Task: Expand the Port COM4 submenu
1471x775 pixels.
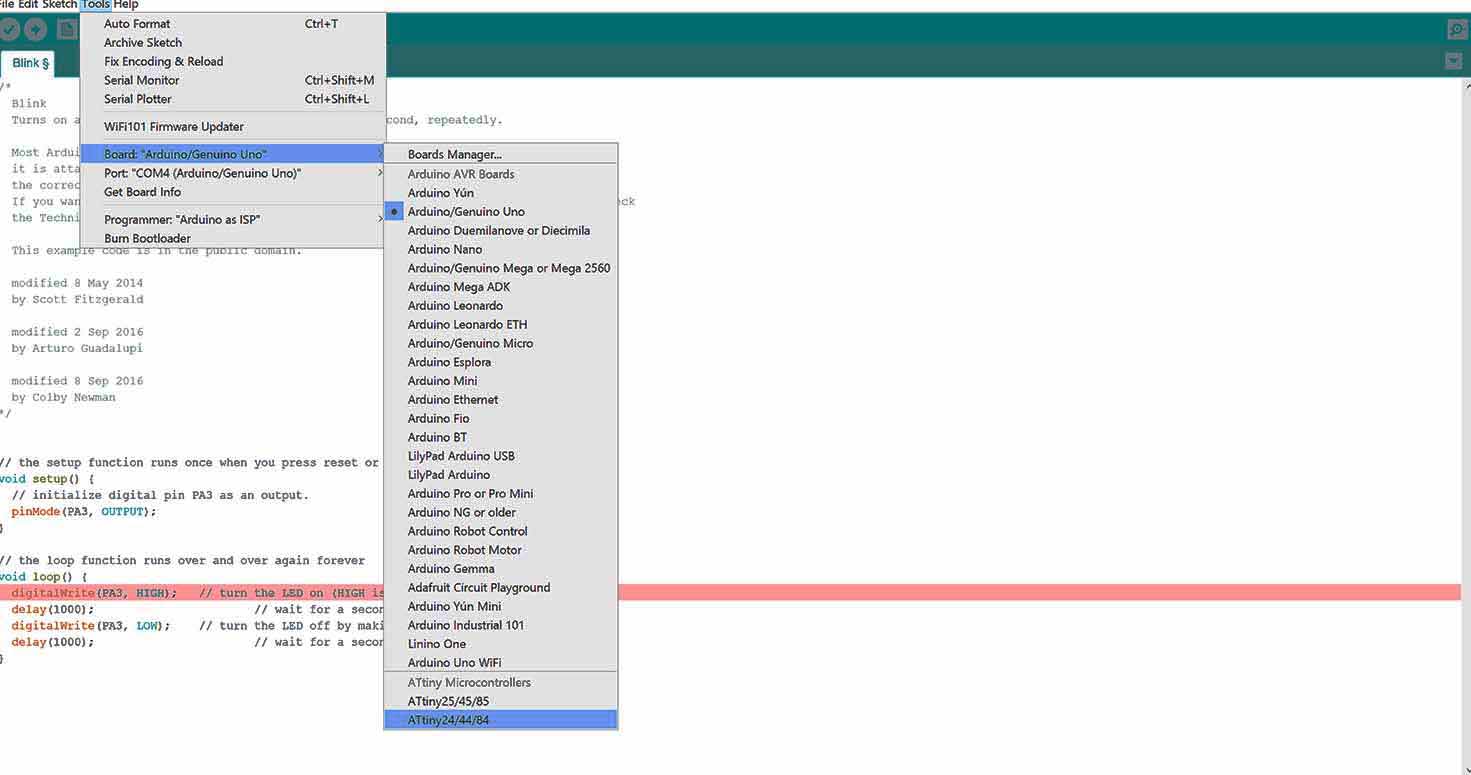Action: coord(232,174)
